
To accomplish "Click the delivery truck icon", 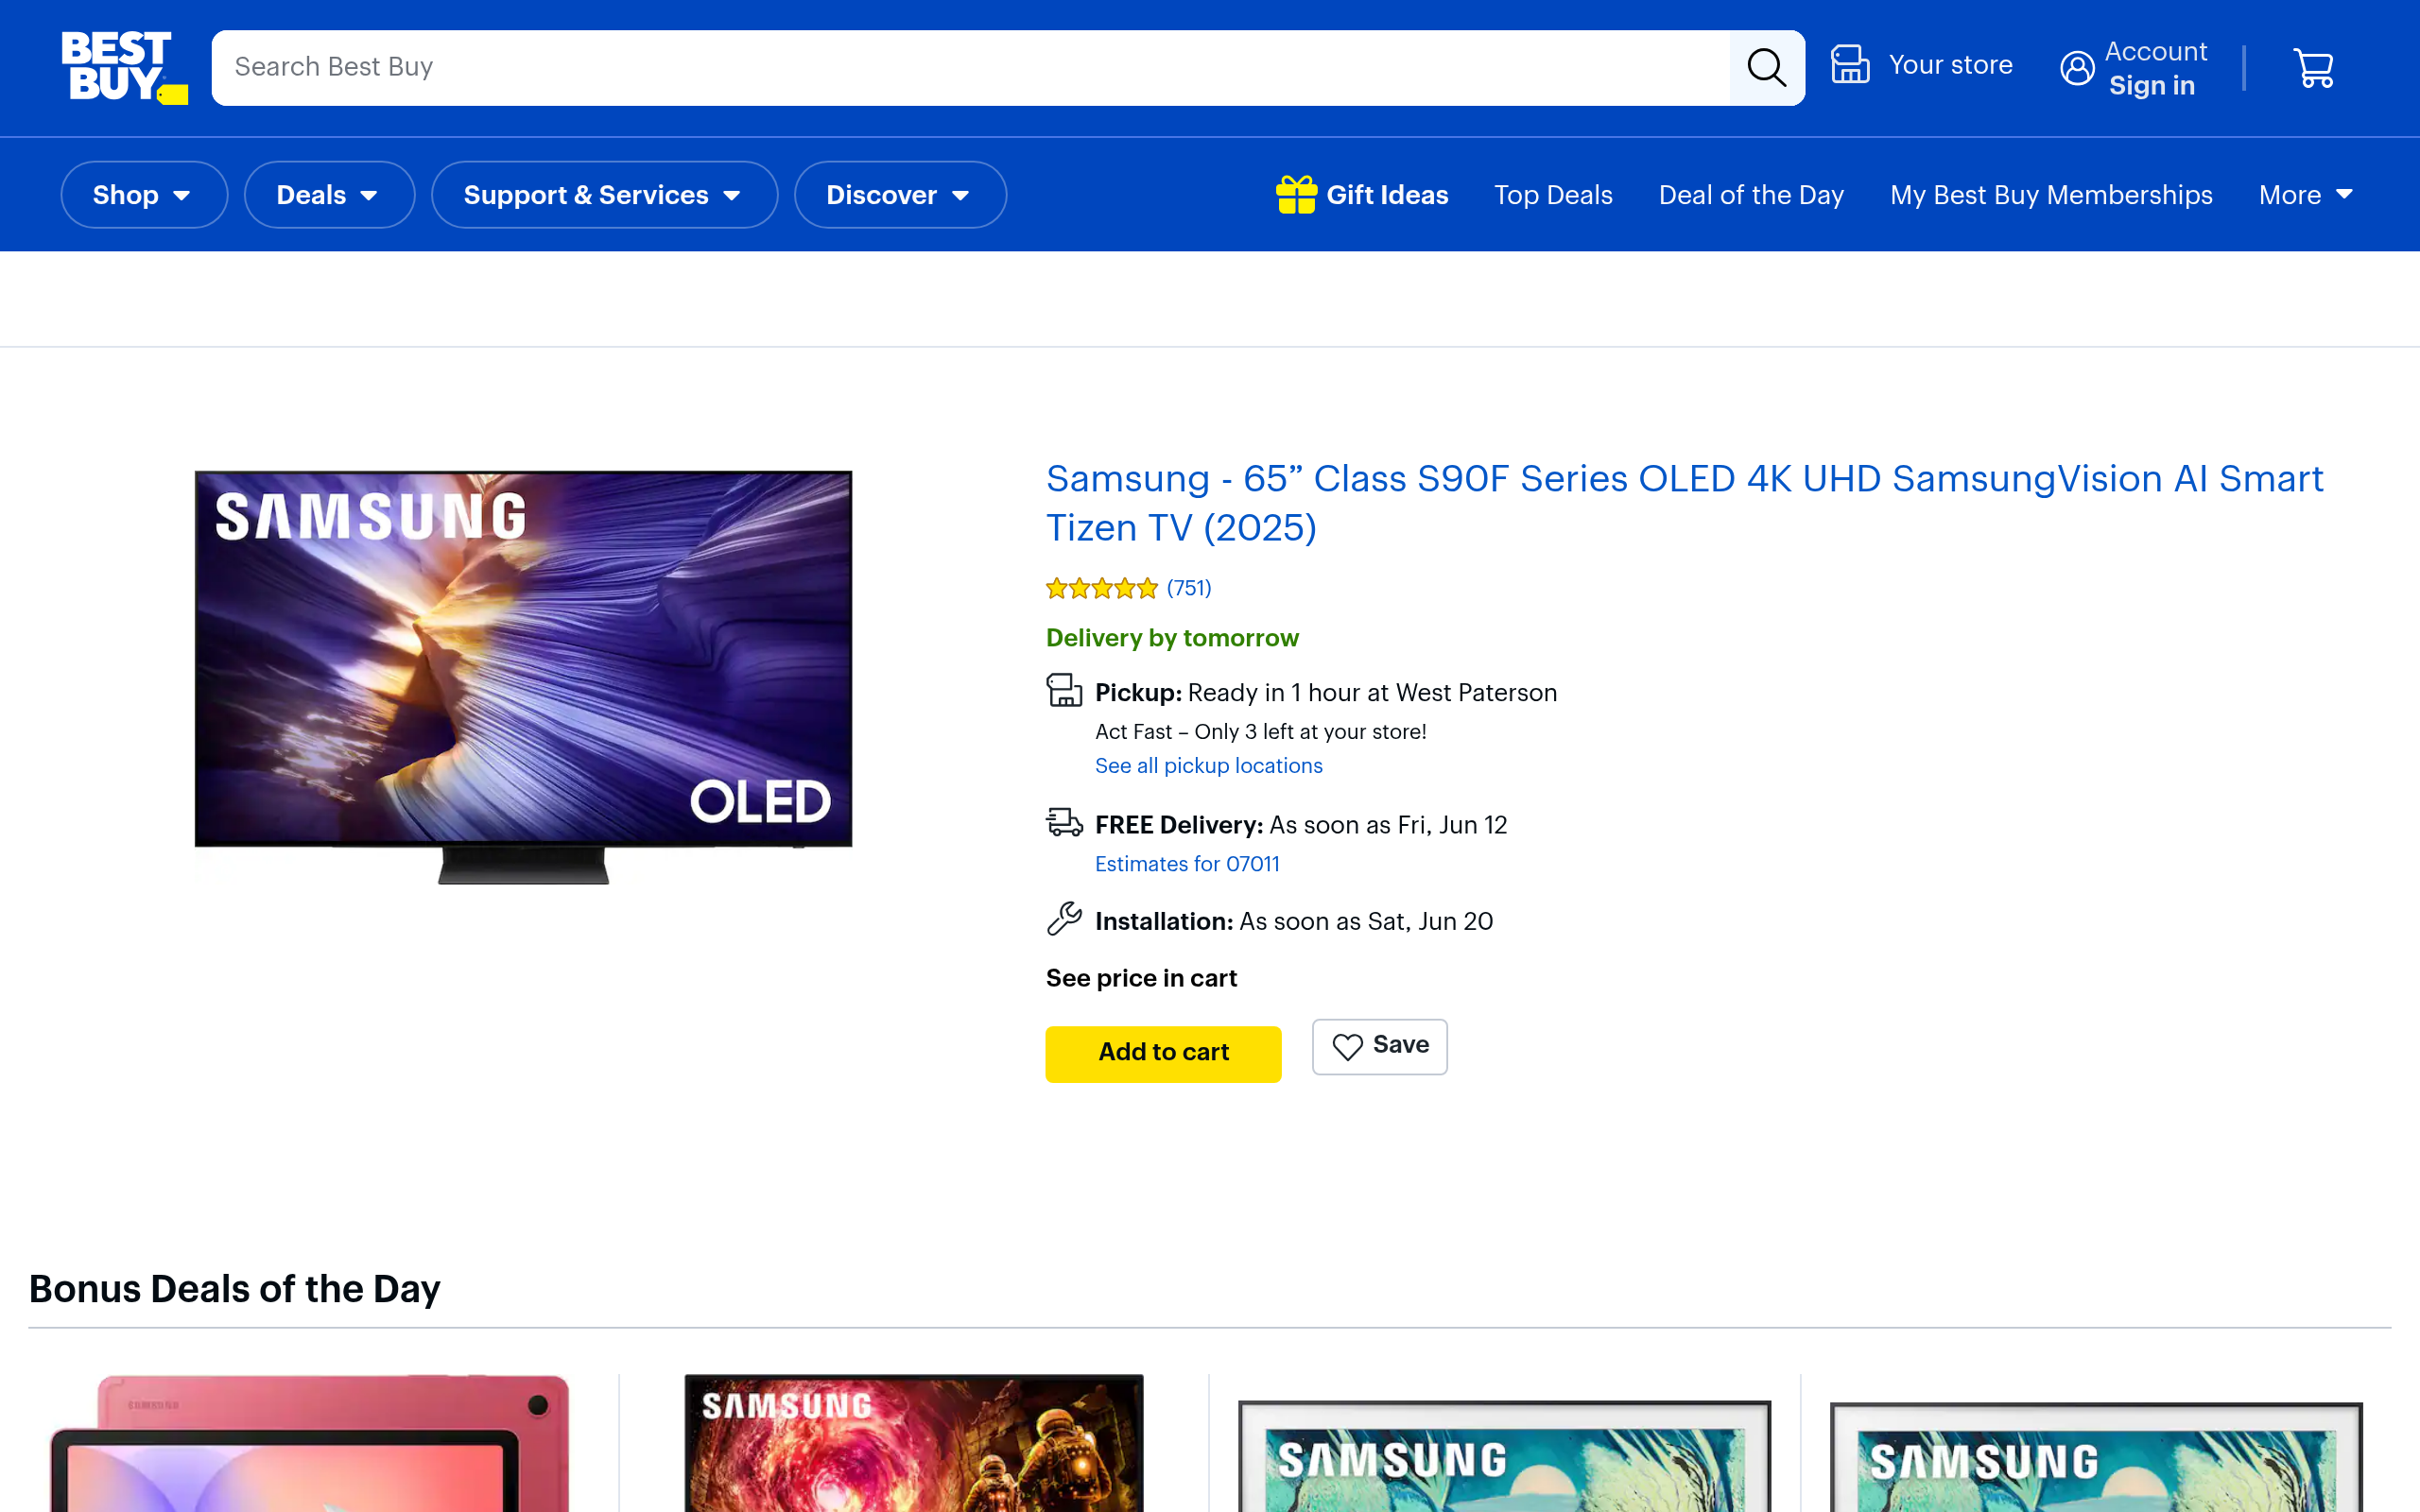I will 1064,823.
